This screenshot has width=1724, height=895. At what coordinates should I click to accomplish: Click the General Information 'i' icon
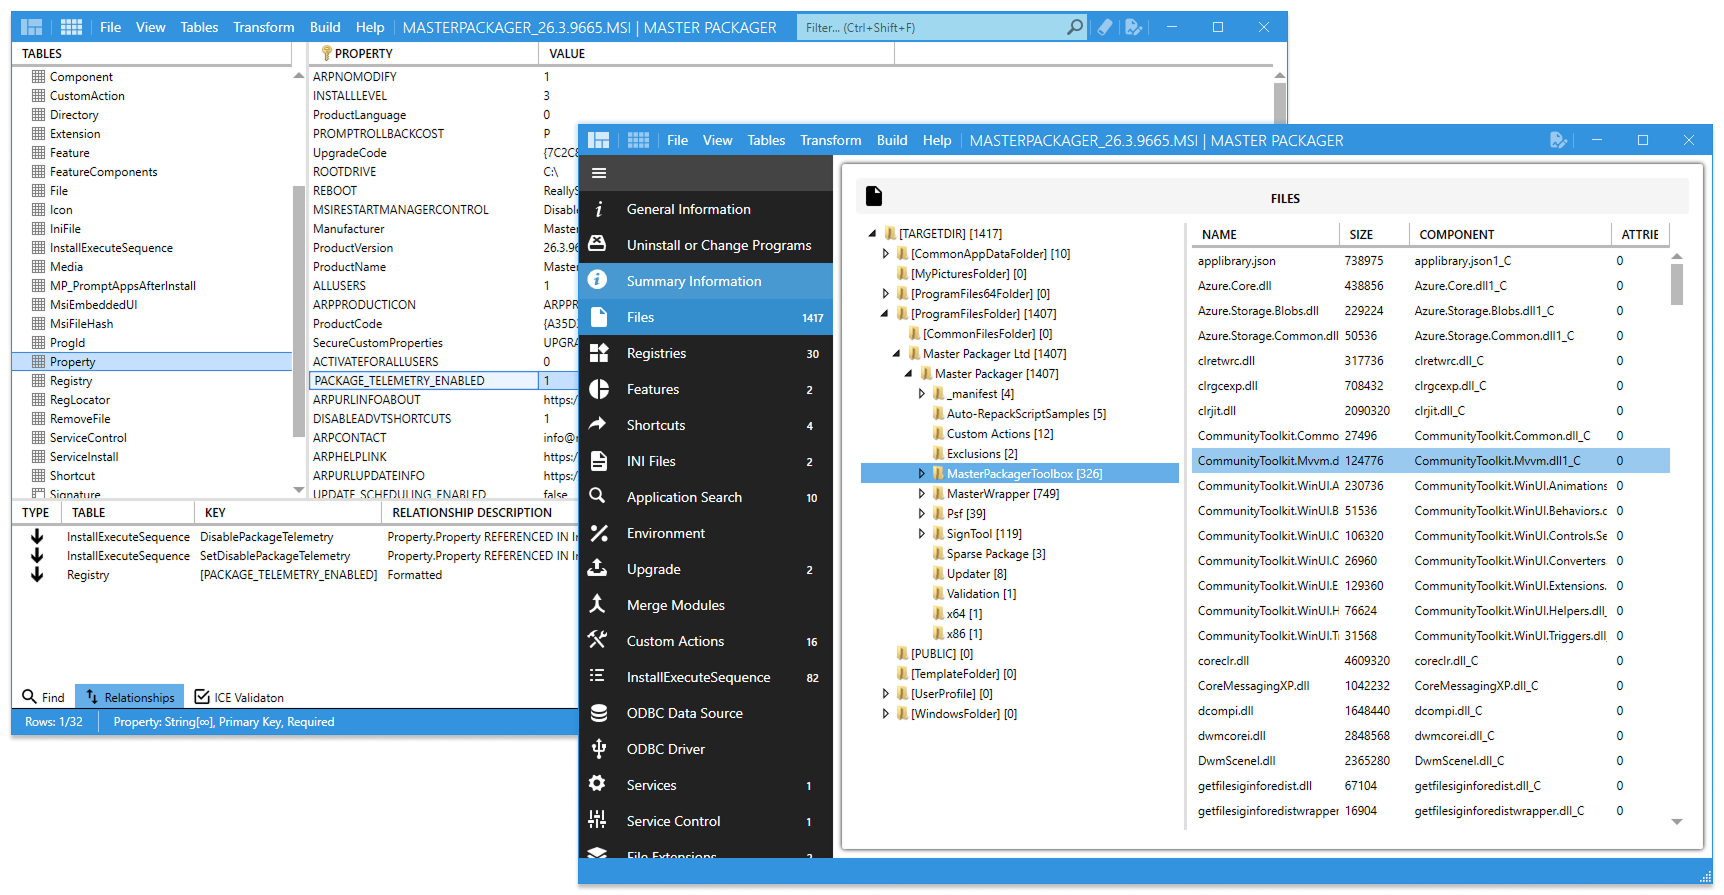(x=598, y=209)
